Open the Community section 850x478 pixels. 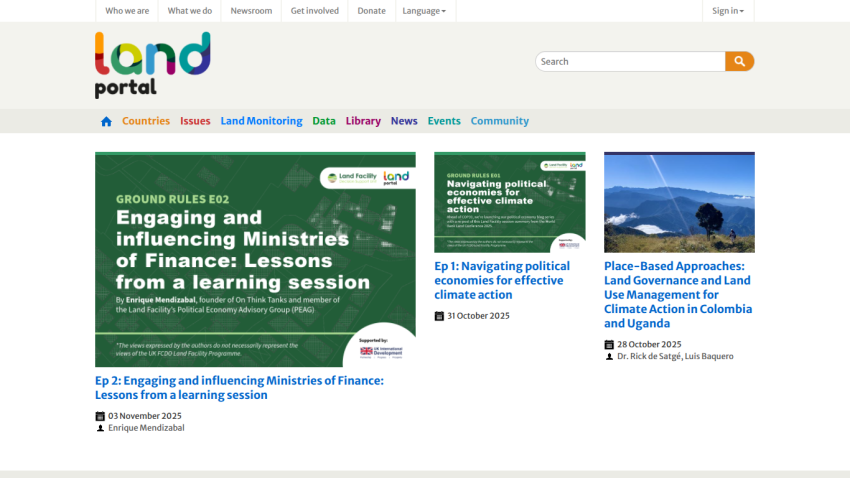coord(500,121)
